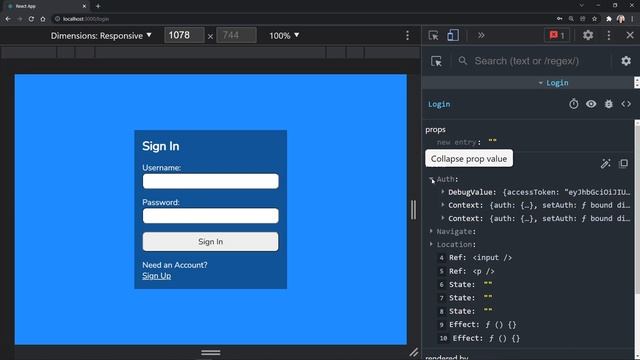Follow the Sign Up link
The width and height of the screenshot is (640, 360).
click(157, 276)
